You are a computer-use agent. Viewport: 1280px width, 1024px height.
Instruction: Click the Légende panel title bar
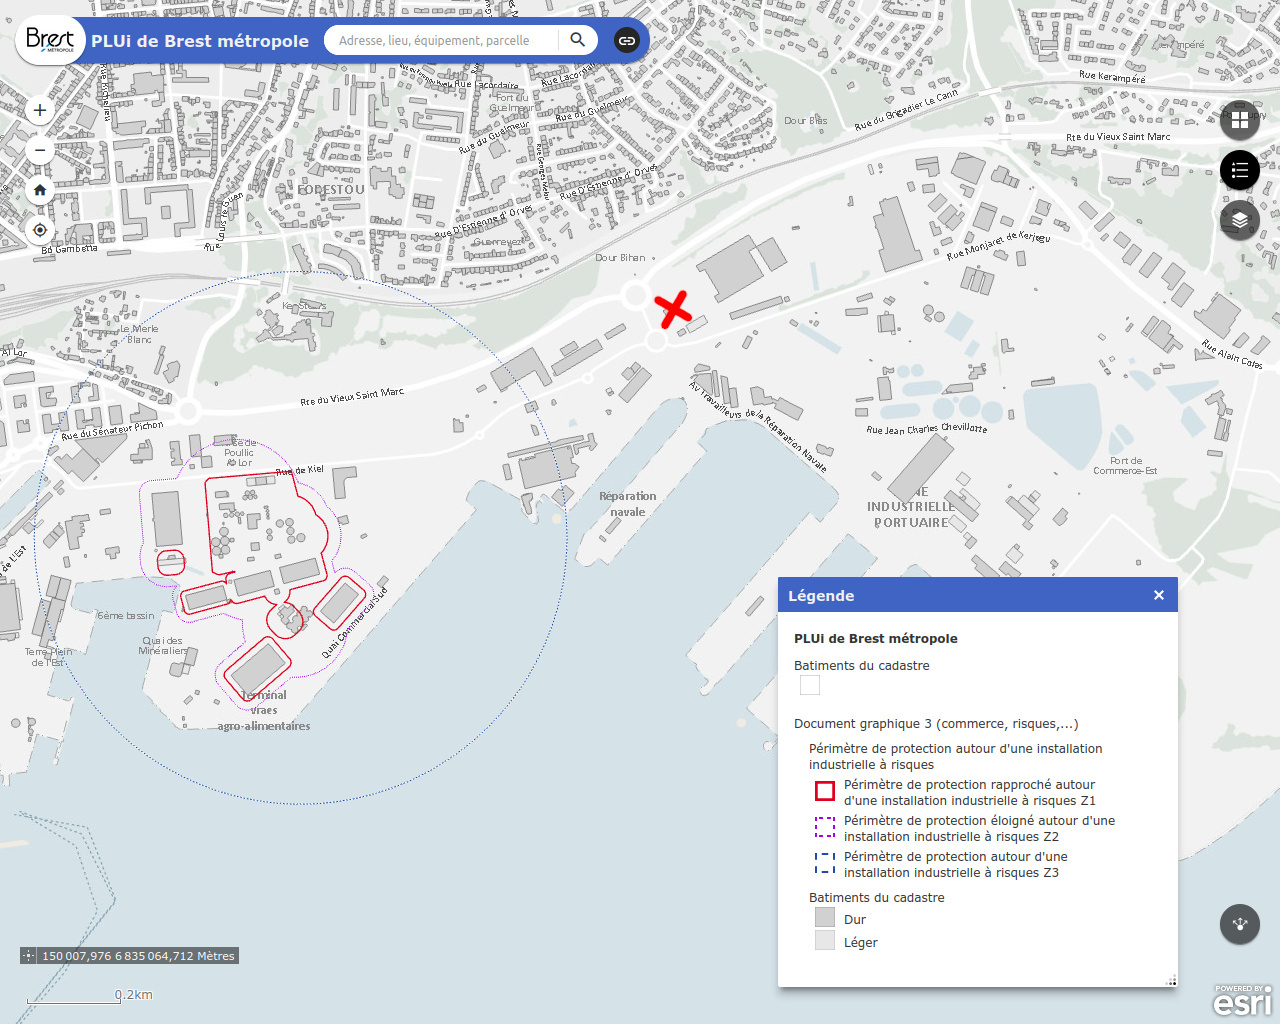click(x=978, y=595)
